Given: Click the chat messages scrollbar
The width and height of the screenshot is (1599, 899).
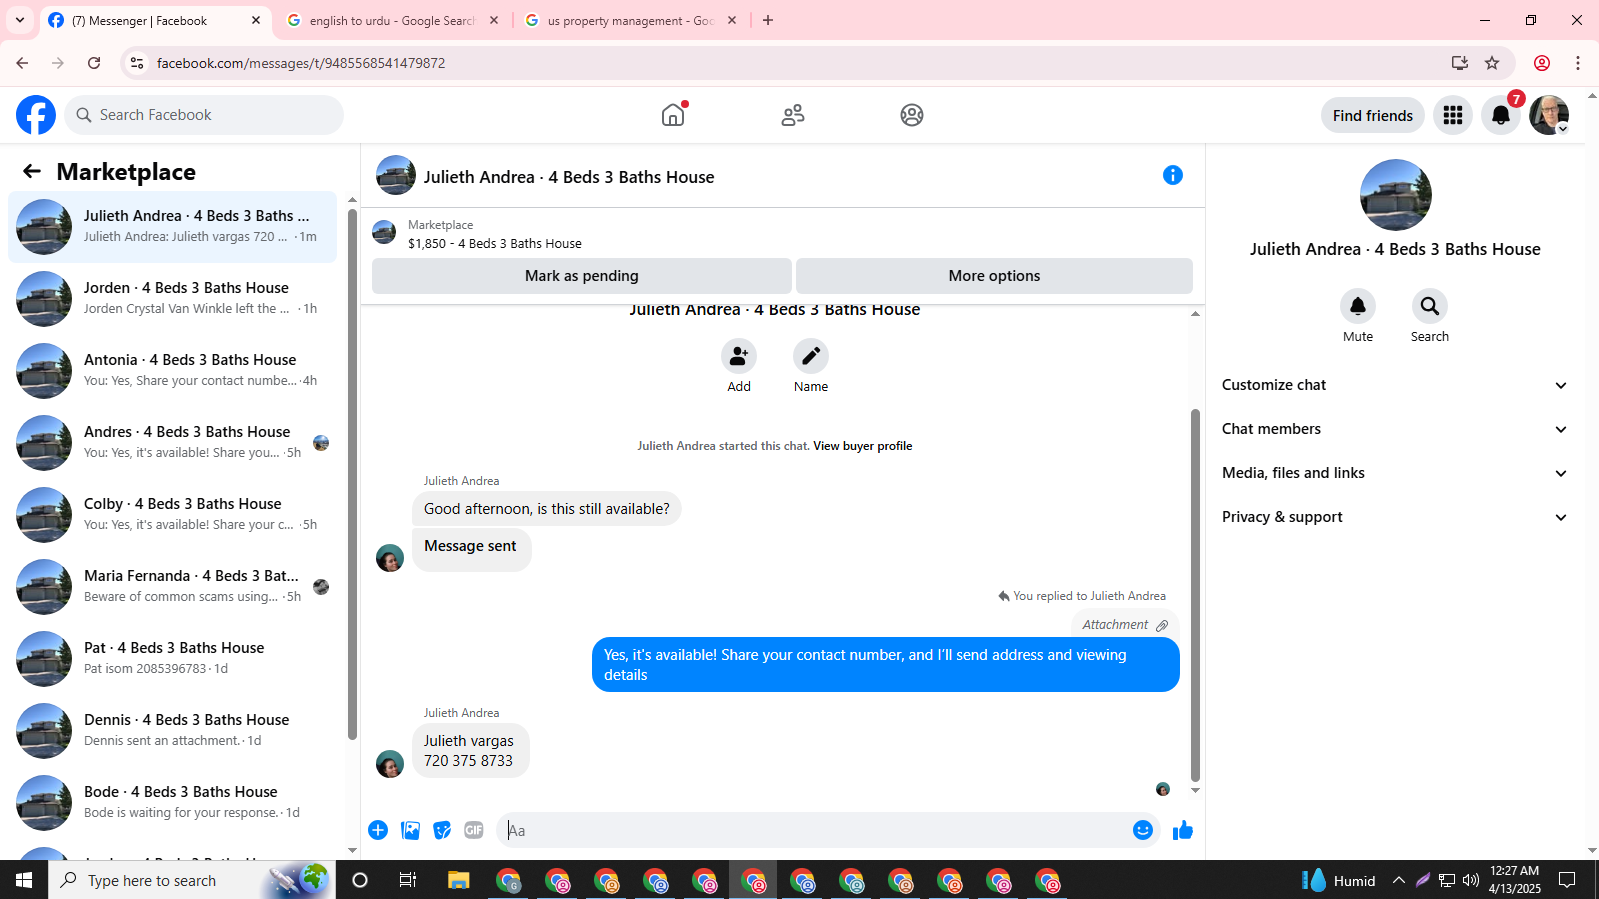Looking at the screenshot, I should (1195, 595).
